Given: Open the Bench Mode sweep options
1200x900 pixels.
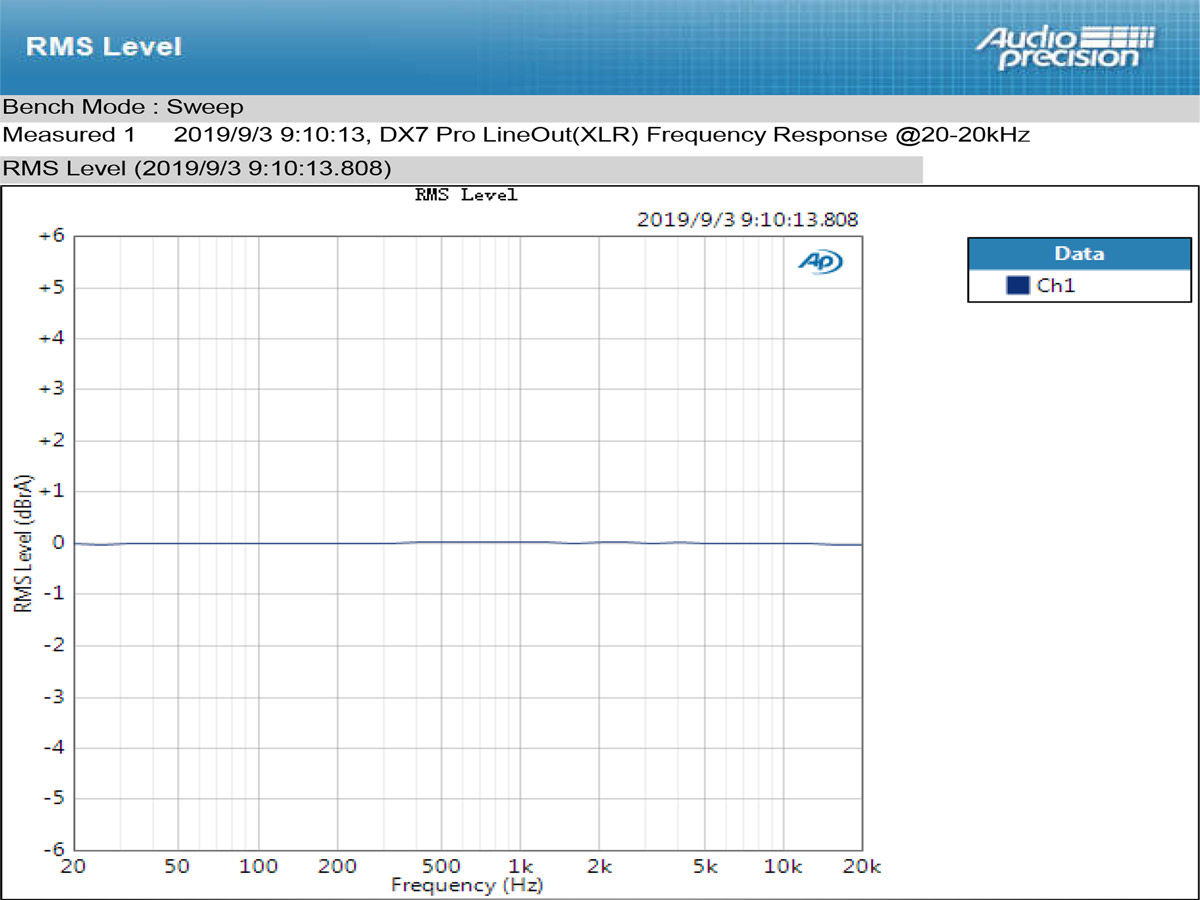Looking at the screenshot, I should [x=122, y=106].
